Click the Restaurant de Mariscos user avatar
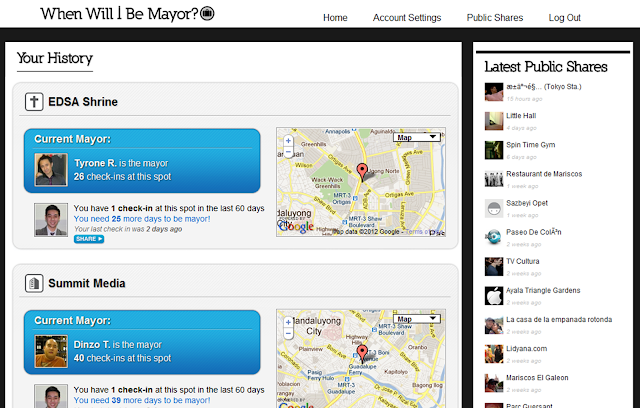The width and height of the screenshot is (640, 408). point(494,179)
